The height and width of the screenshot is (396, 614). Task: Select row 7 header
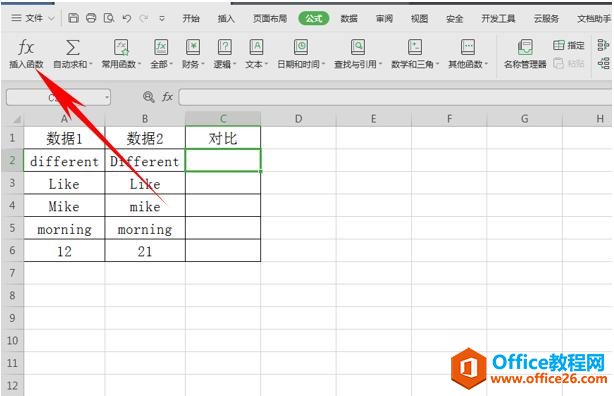[13, 273]
